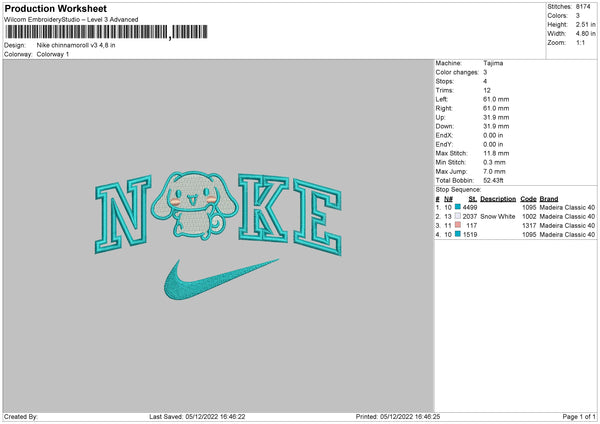Click code 1317 in stop row 3
The height and width of the screenshot is (424, 600).
529,226
